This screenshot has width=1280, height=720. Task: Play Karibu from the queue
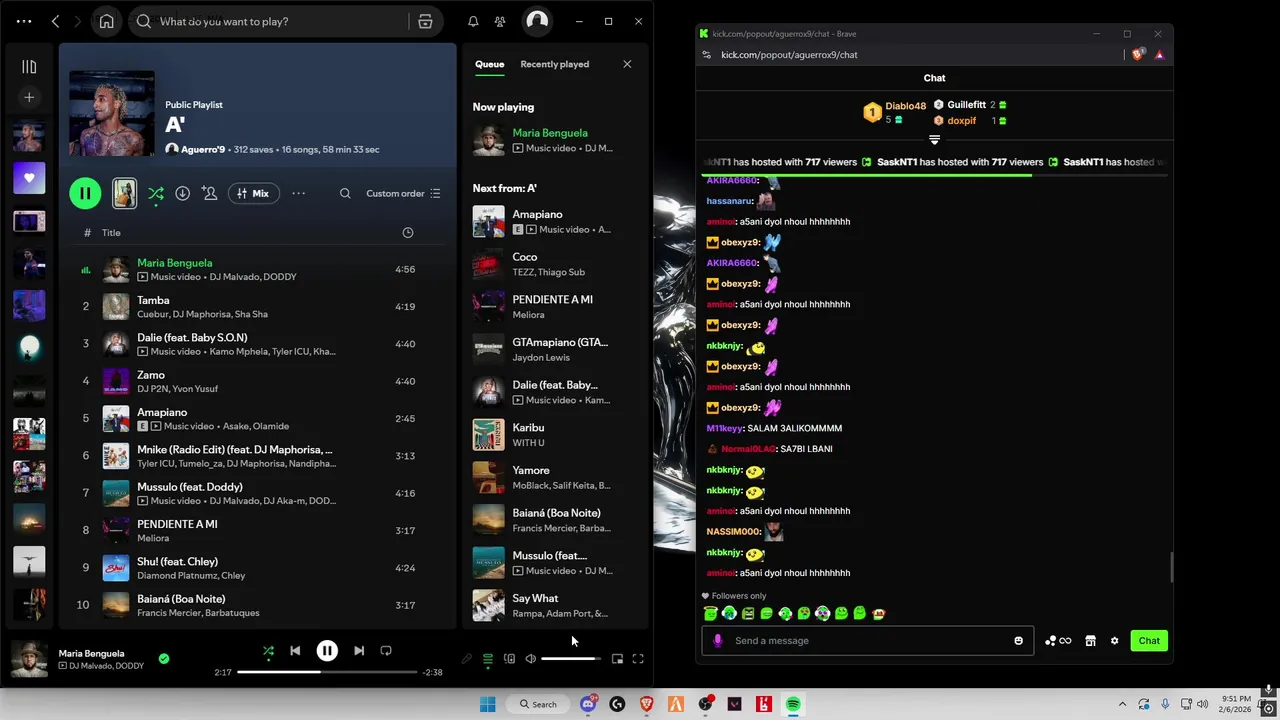click(x=555, y=434)
